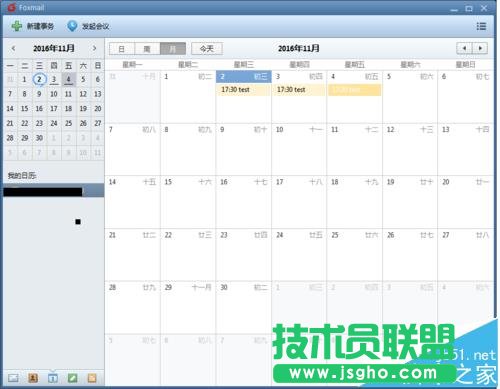Click November 20 cell in month grid

[466, 202]
